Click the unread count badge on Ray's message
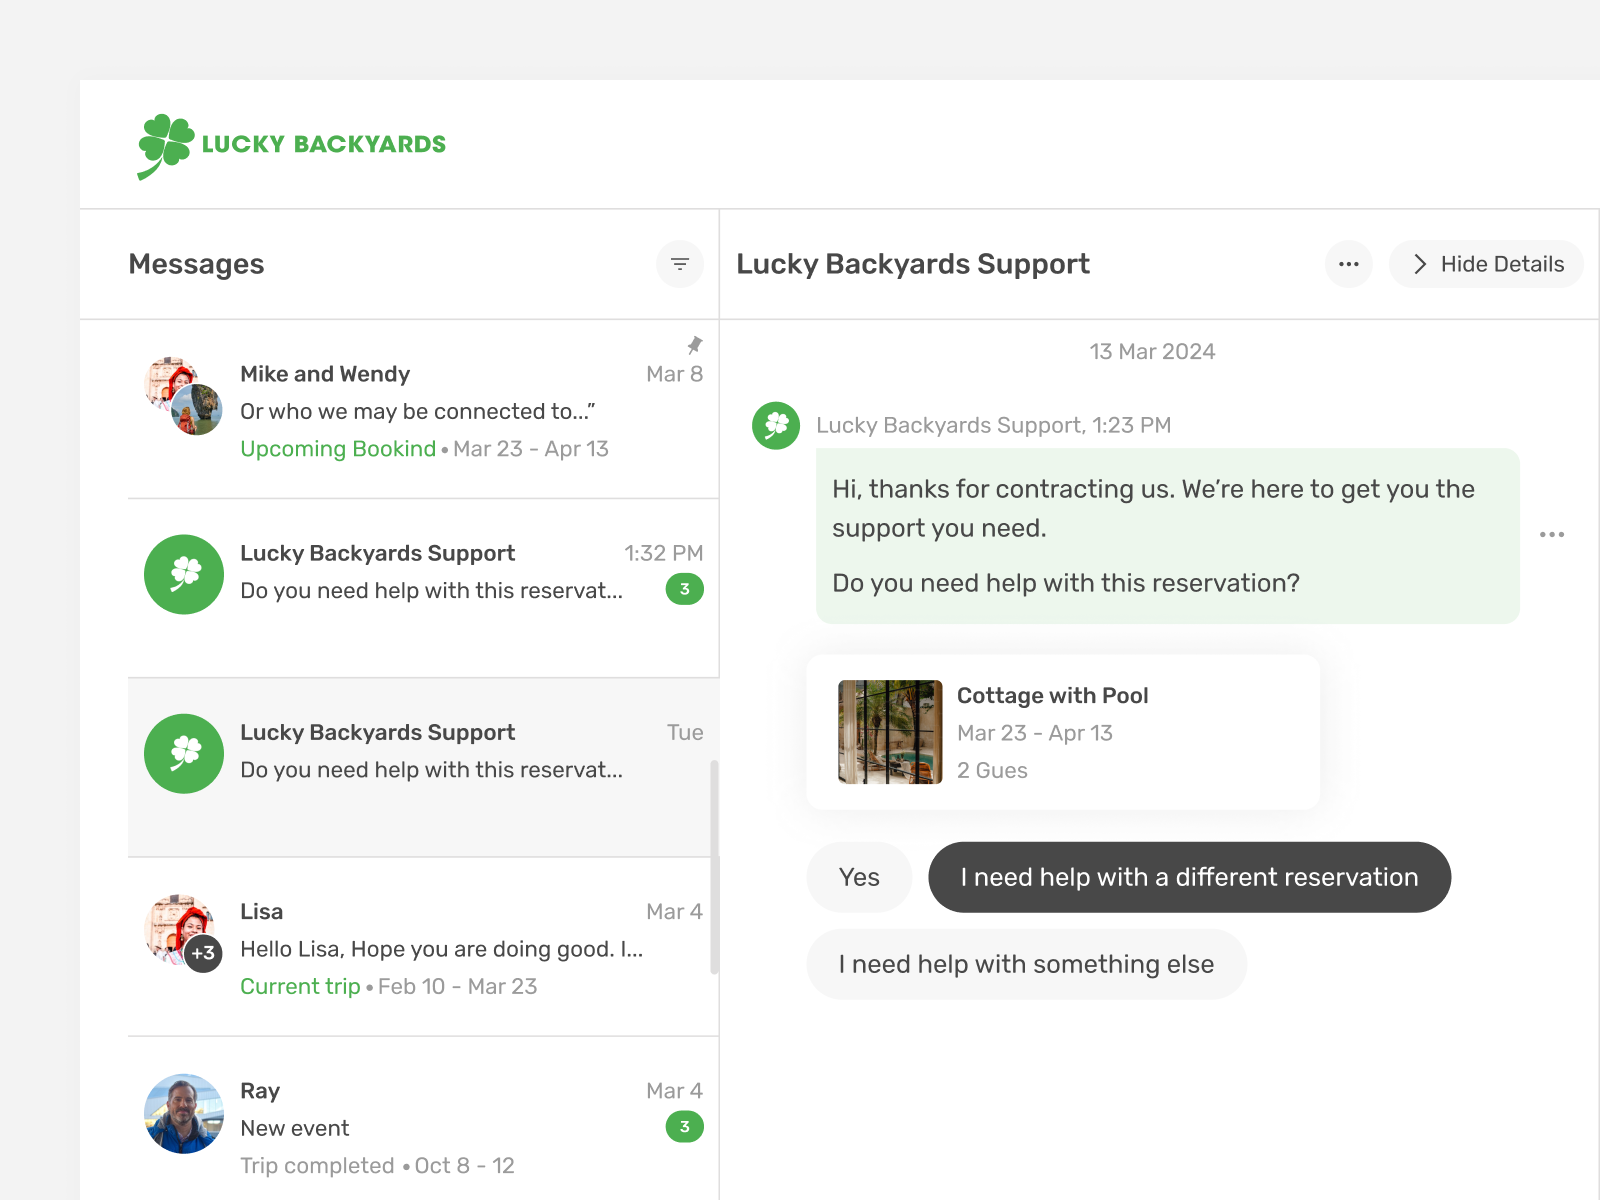The width and height of the screenshot is (1600, 1200). click(684, 1127)
